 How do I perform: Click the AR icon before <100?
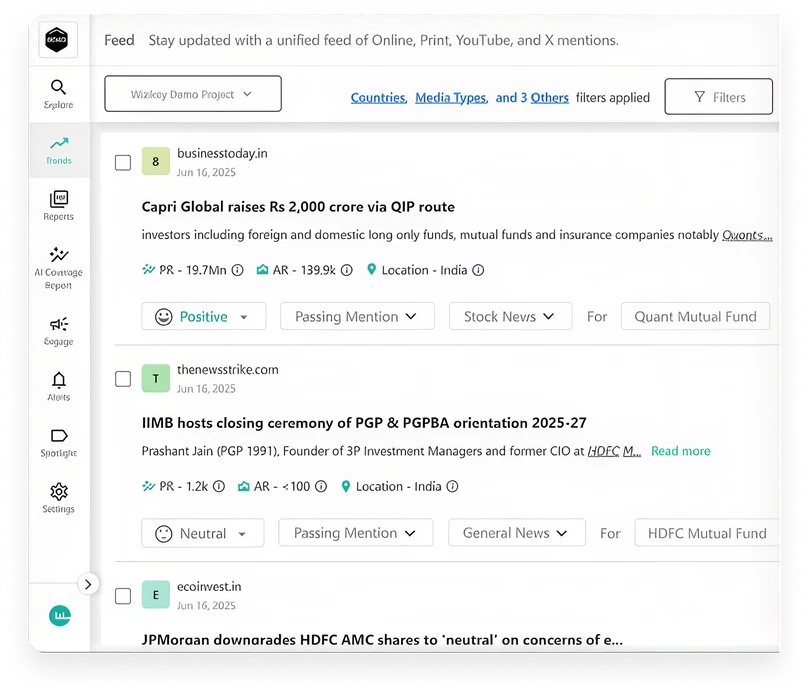[243, 486]
